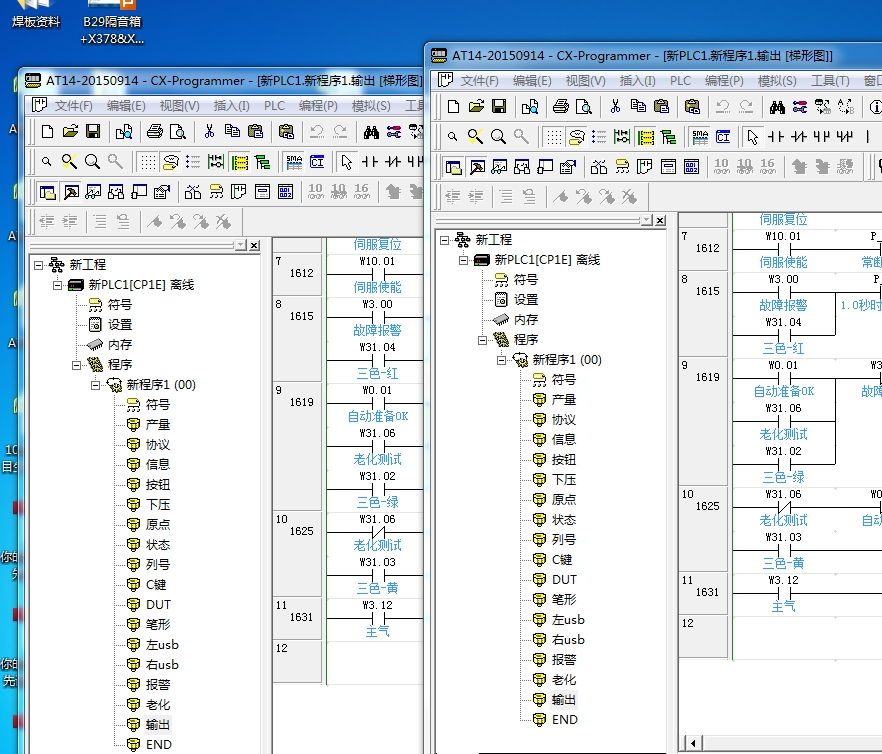The image size is (882, 754).
Task: Select arrow selection mode in right window
Action: coord(752,137)
